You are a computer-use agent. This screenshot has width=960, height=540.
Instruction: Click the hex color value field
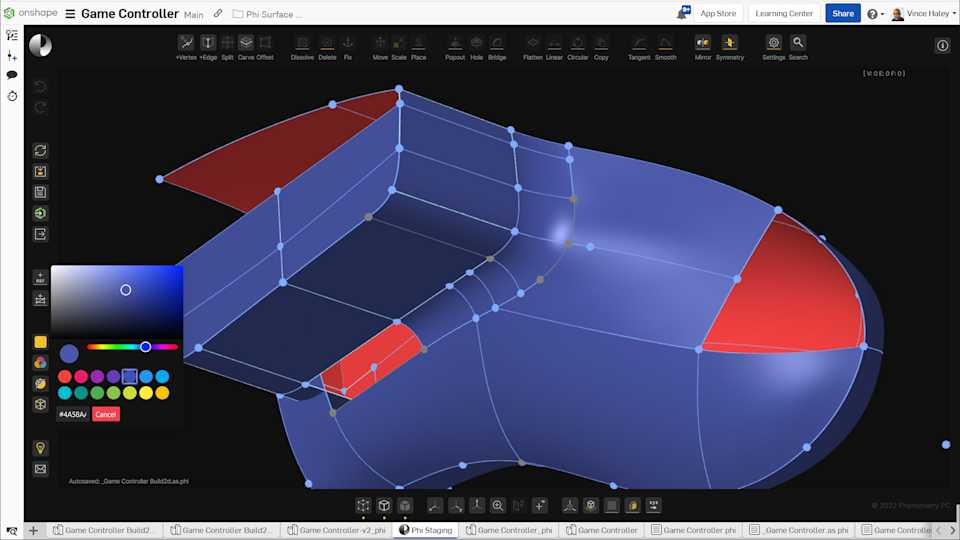[73, 414]
